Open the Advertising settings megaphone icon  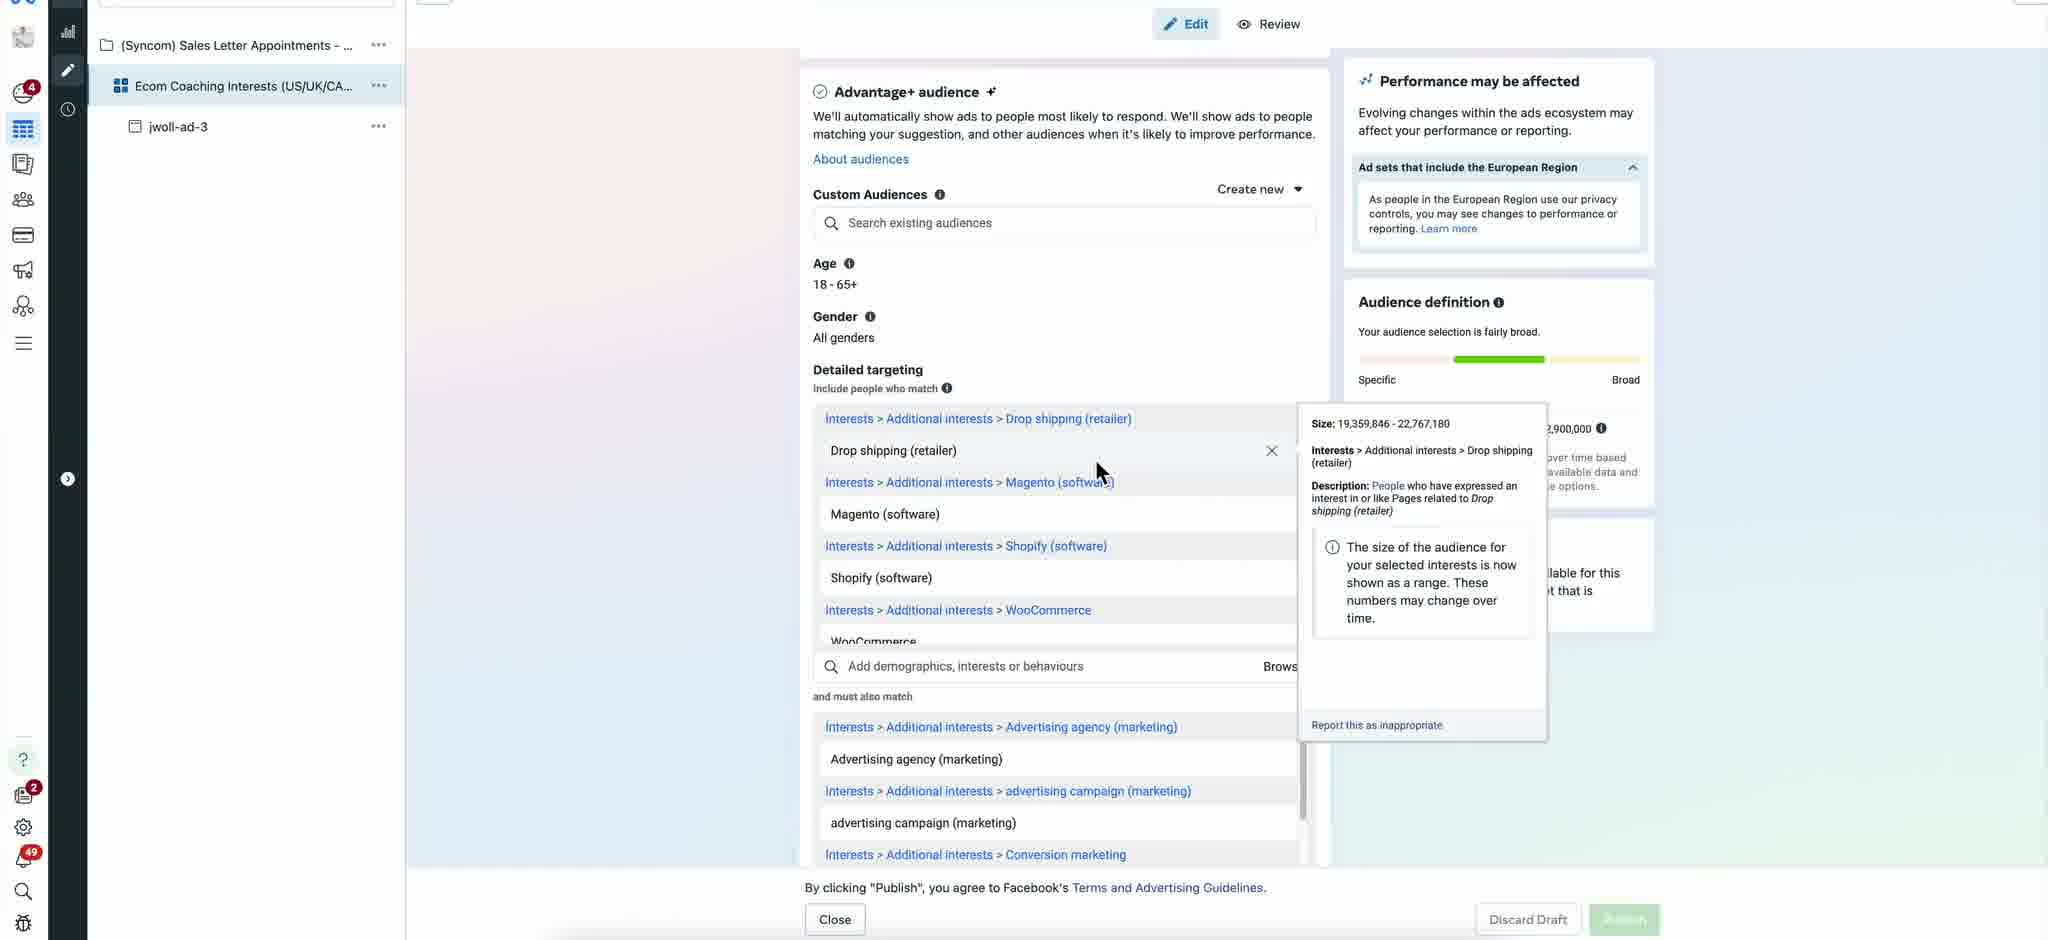click(23, 270)
